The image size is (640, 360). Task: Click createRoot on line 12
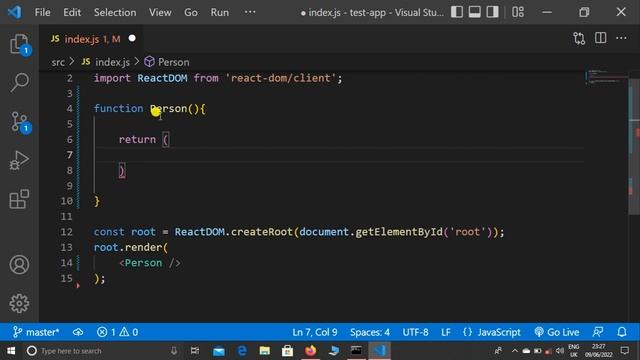tap(262, 232)
